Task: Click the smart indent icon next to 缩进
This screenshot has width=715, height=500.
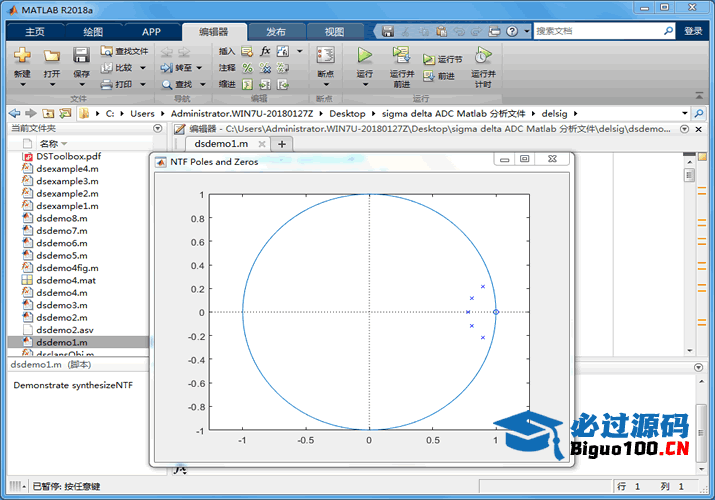Action: (x=247, y=84)
